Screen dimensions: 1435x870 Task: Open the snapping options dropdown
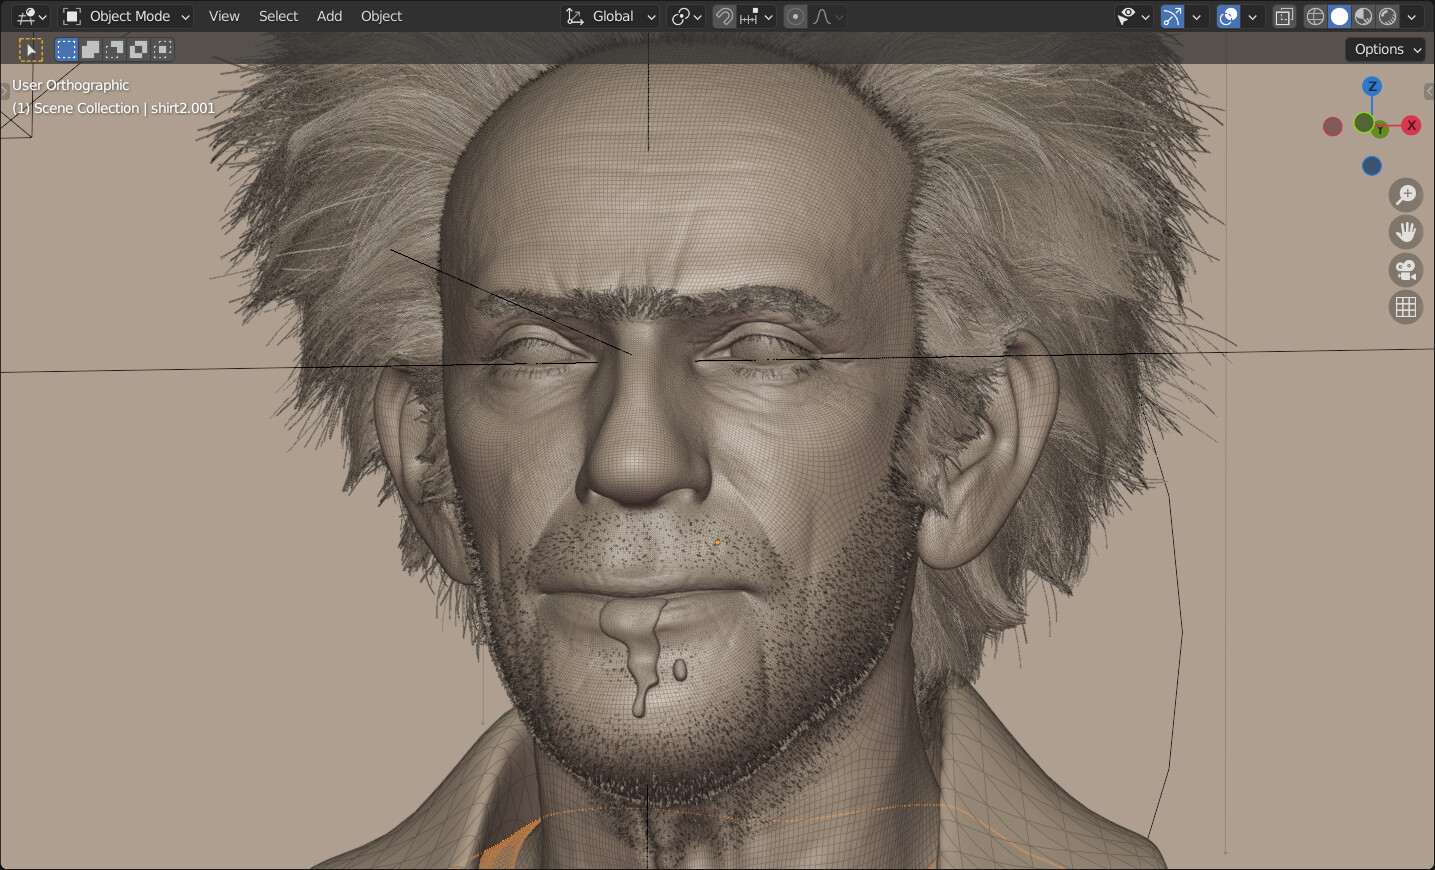click(756, 16)
